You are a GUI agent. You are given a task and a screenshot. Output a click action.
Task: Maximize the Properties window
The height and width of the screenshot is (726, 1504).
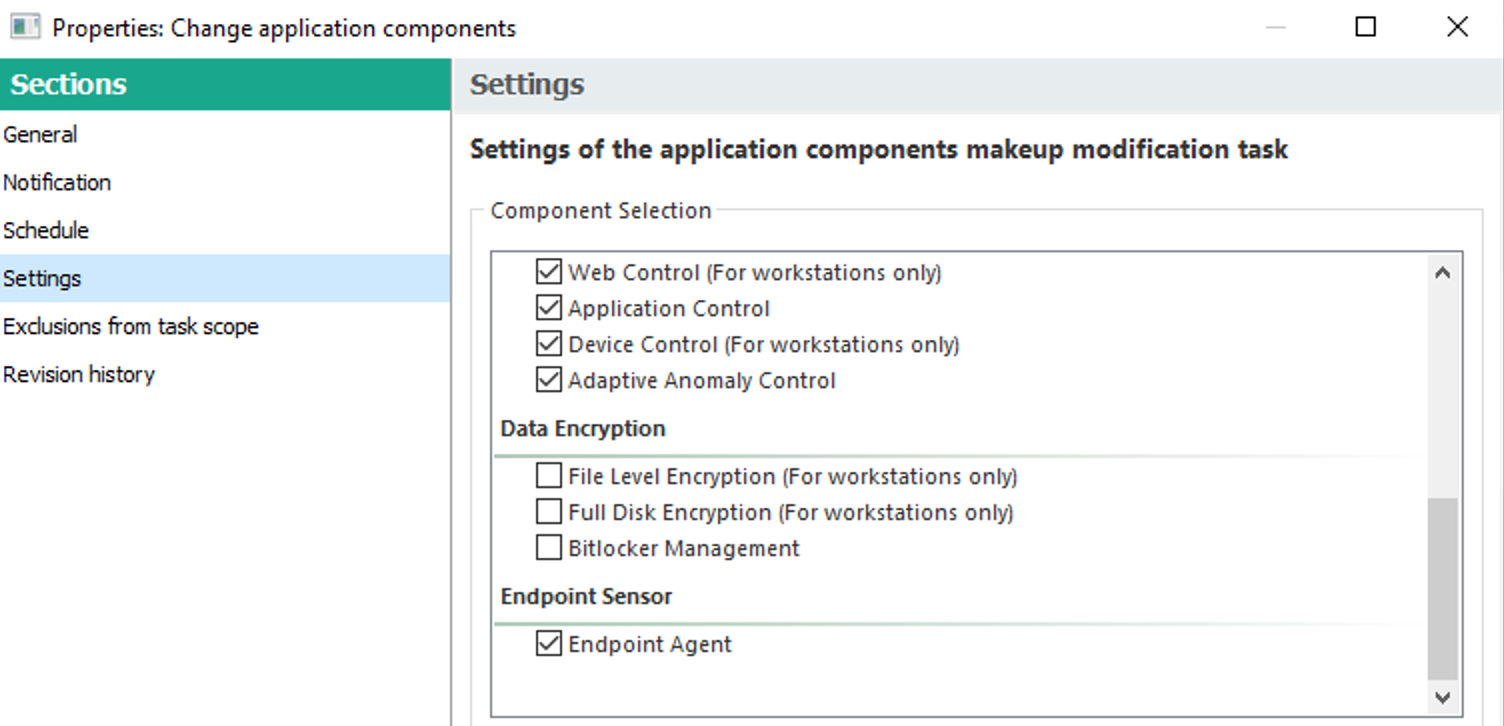[1366, 27]
